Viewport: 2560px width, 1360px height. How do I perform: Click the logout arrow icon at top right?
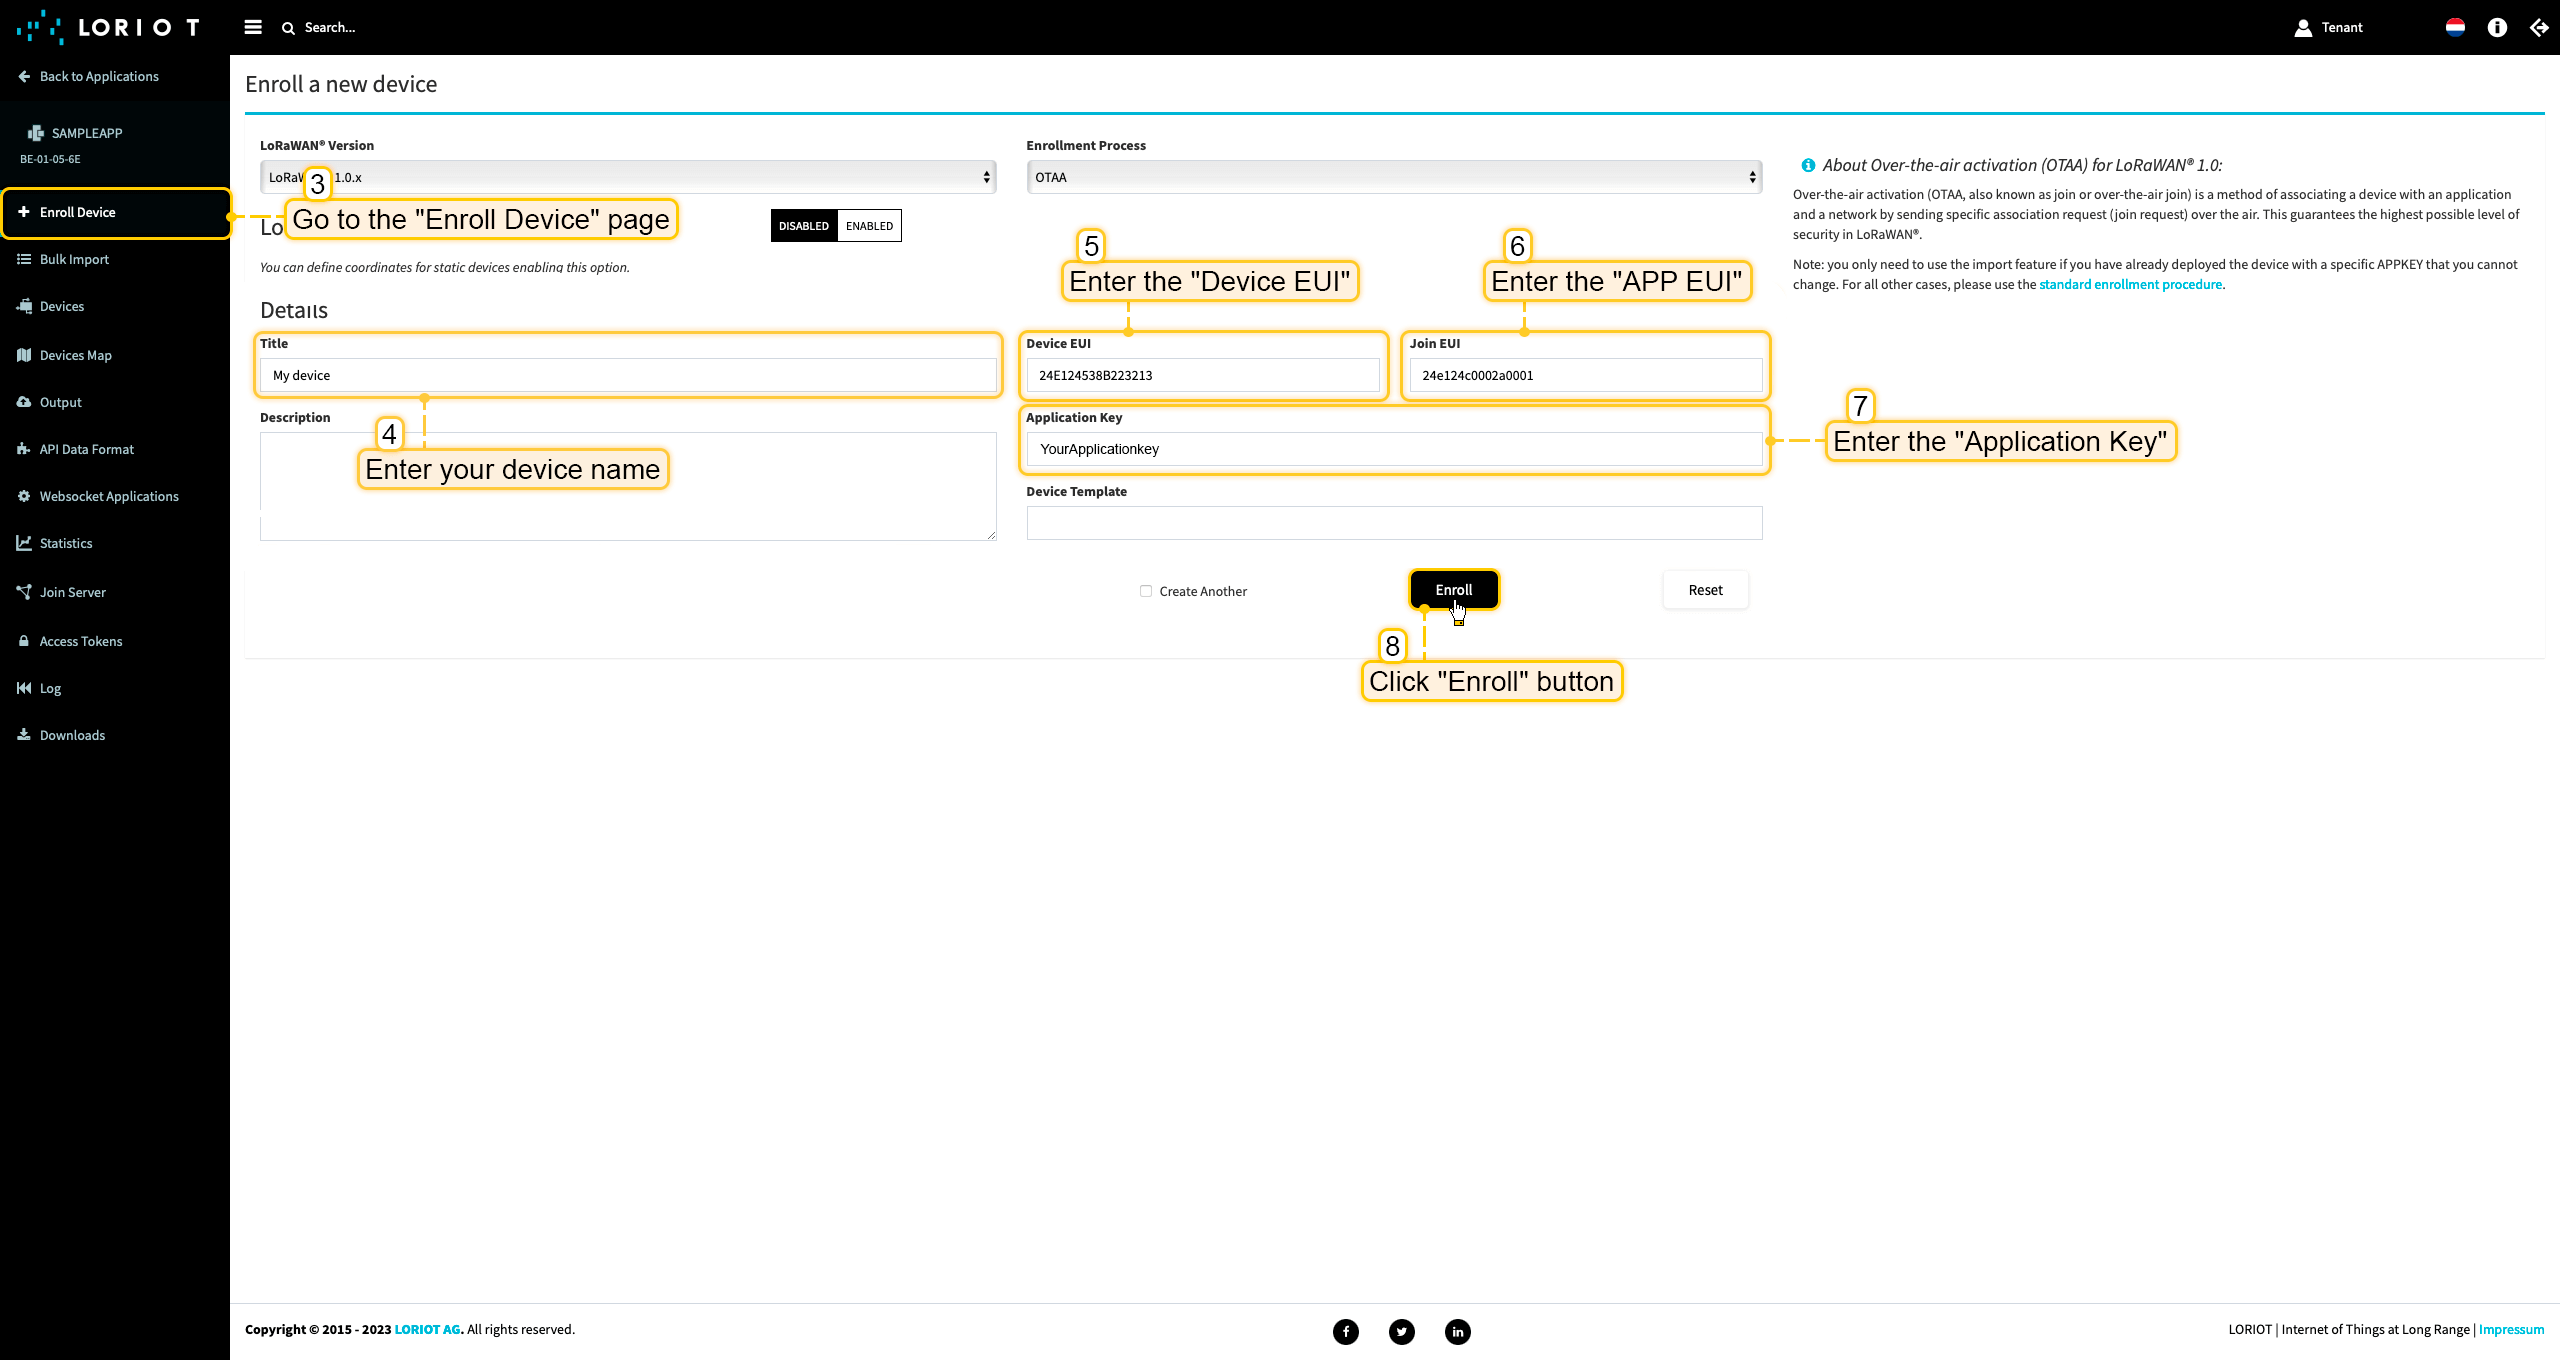[x=2539, y=27]
